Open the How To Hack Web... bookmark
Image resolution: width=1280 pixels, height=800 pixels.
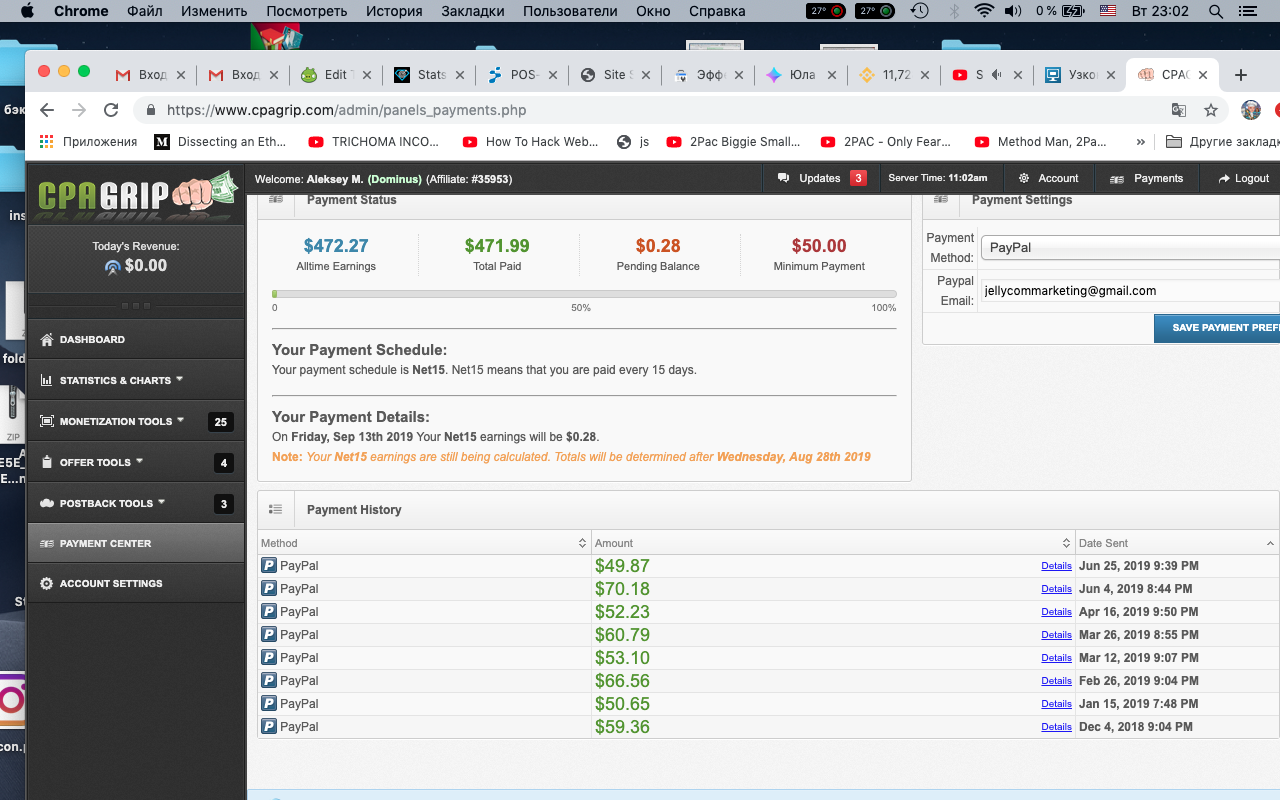(530, 142)
